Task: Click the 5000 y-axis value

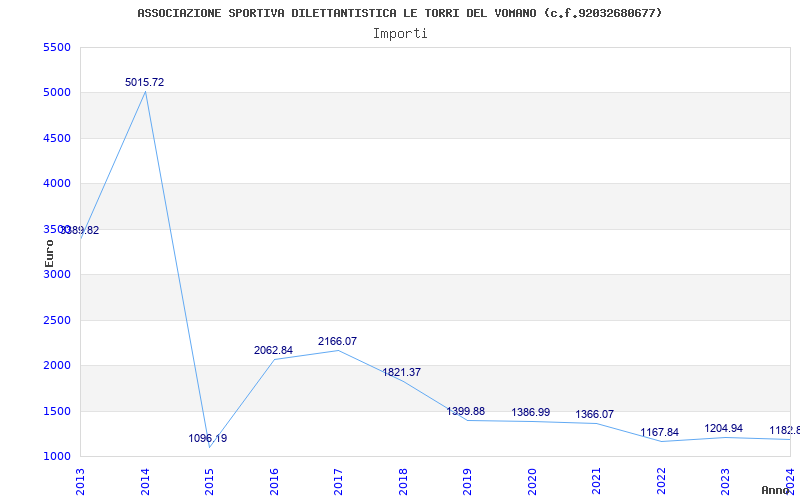Action: (x=57, y=93)
